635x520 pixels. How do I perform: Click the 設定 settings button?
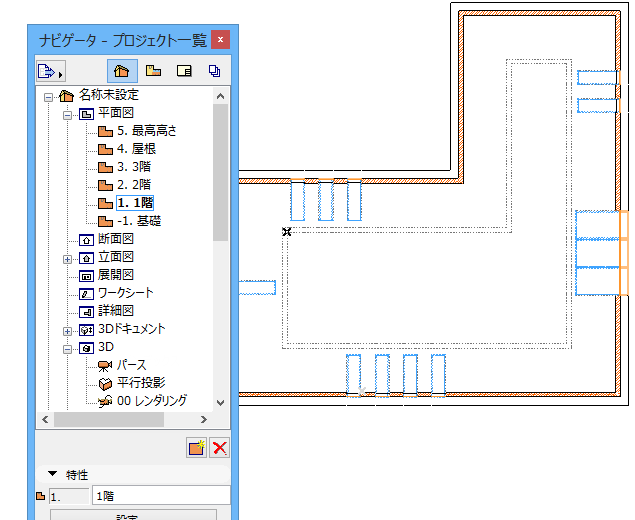pos(133,515)
